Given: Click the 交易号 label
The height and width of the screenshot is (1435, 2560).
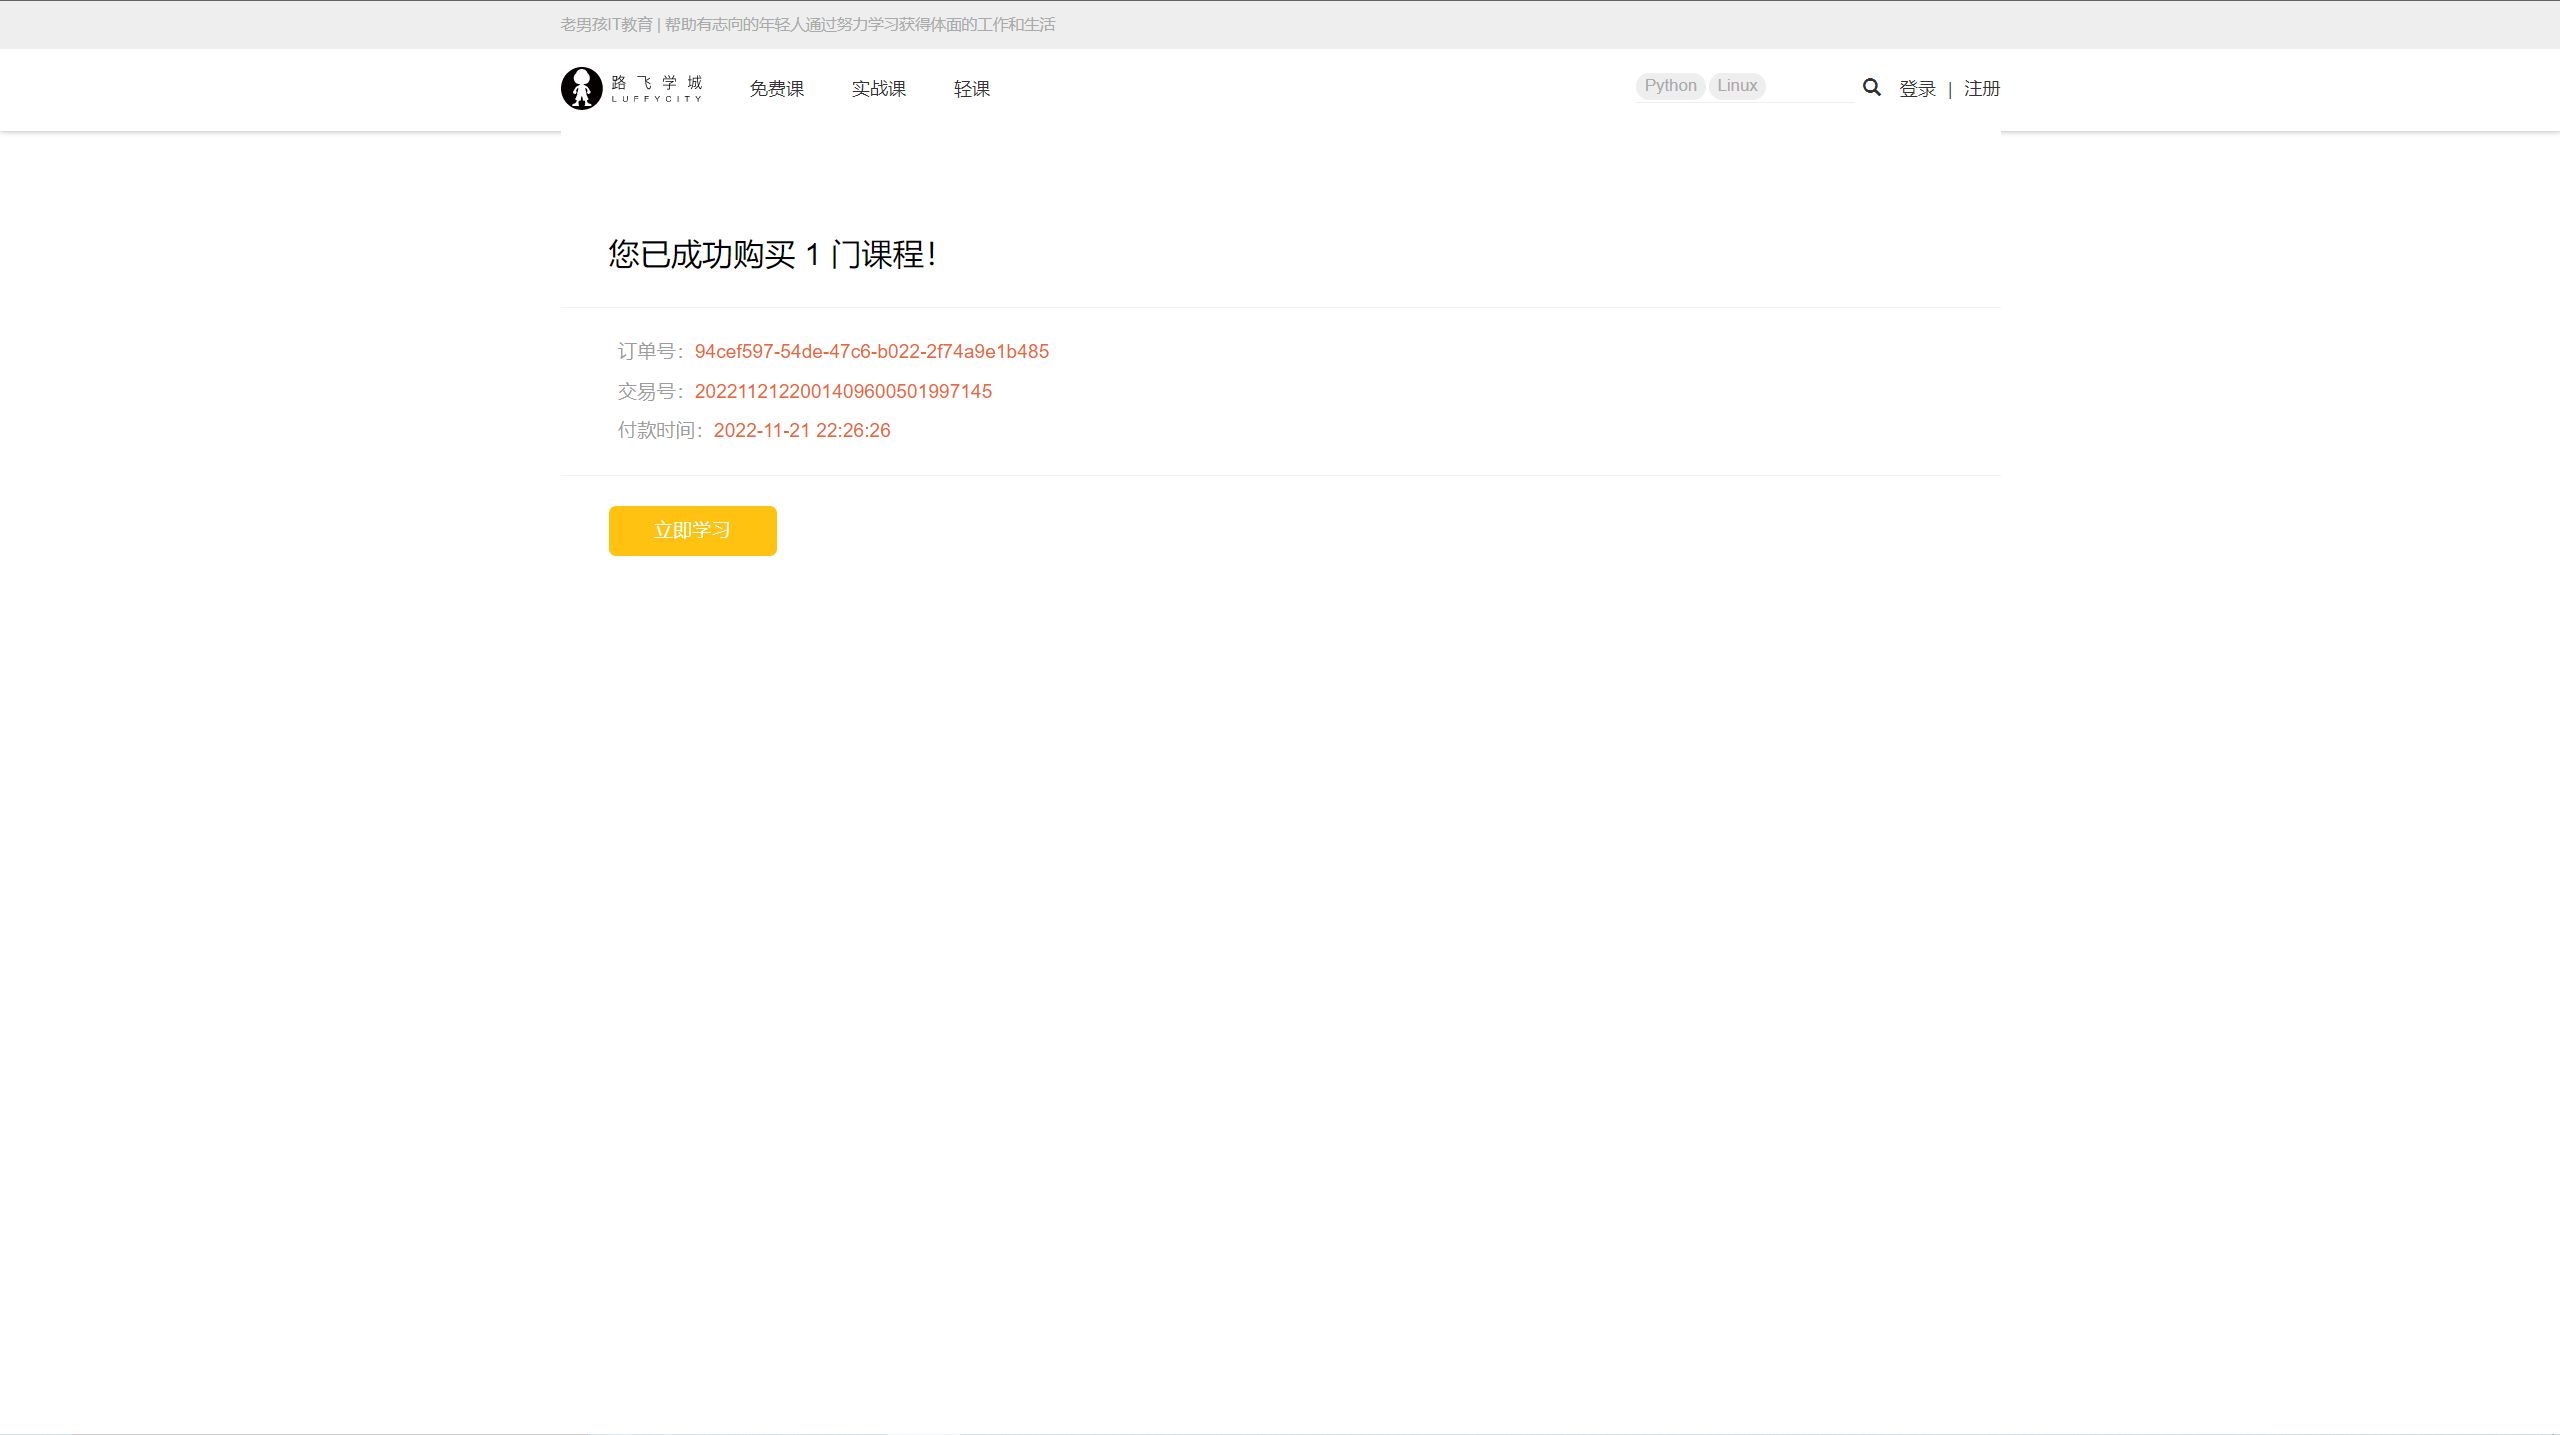Looking at the screenshot, I should point(647,391).
